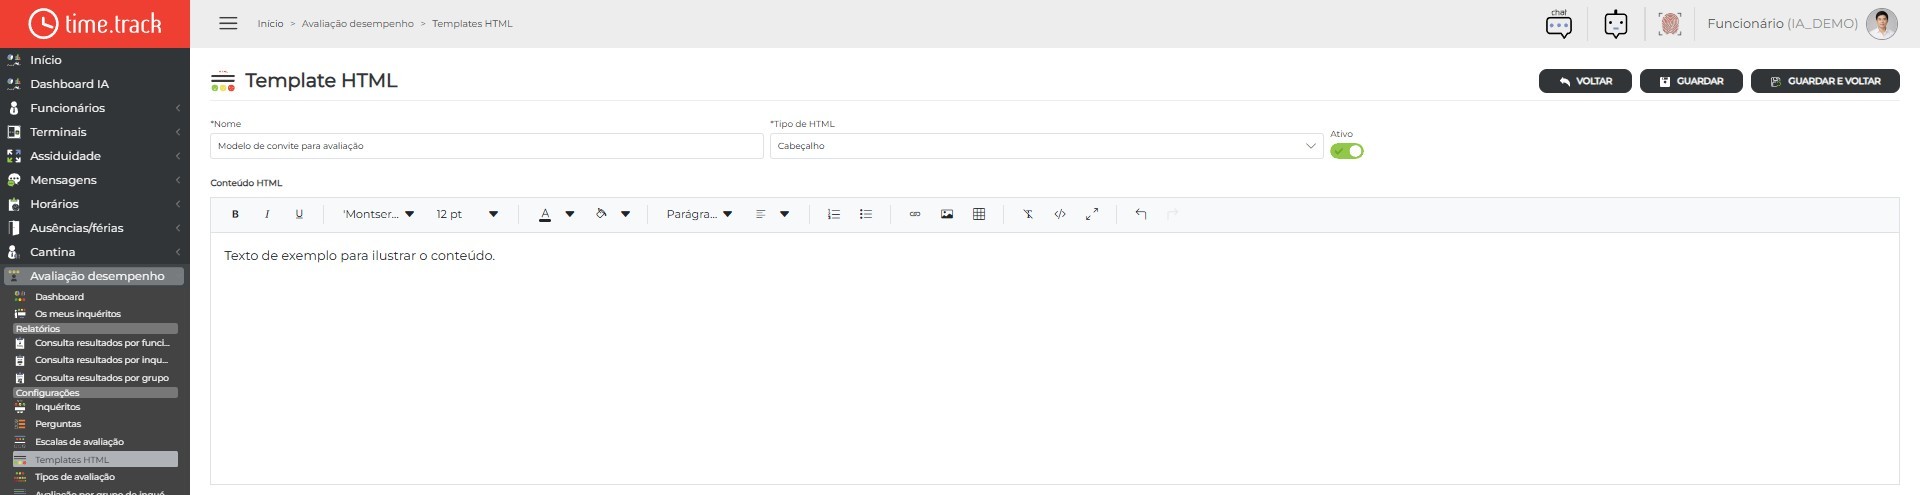1920x495 pixels.
Task: Expand the Ausências/férias sidebar menu
Action: point(95,228)
